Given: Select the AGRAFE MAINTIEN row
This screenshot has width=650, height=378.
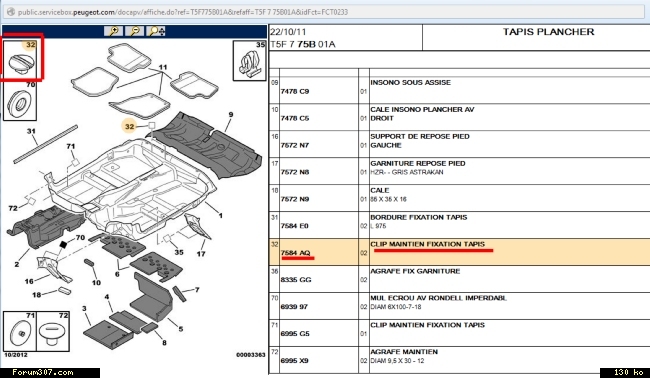Looking at the screenshot, I should (x=459, y=360).
